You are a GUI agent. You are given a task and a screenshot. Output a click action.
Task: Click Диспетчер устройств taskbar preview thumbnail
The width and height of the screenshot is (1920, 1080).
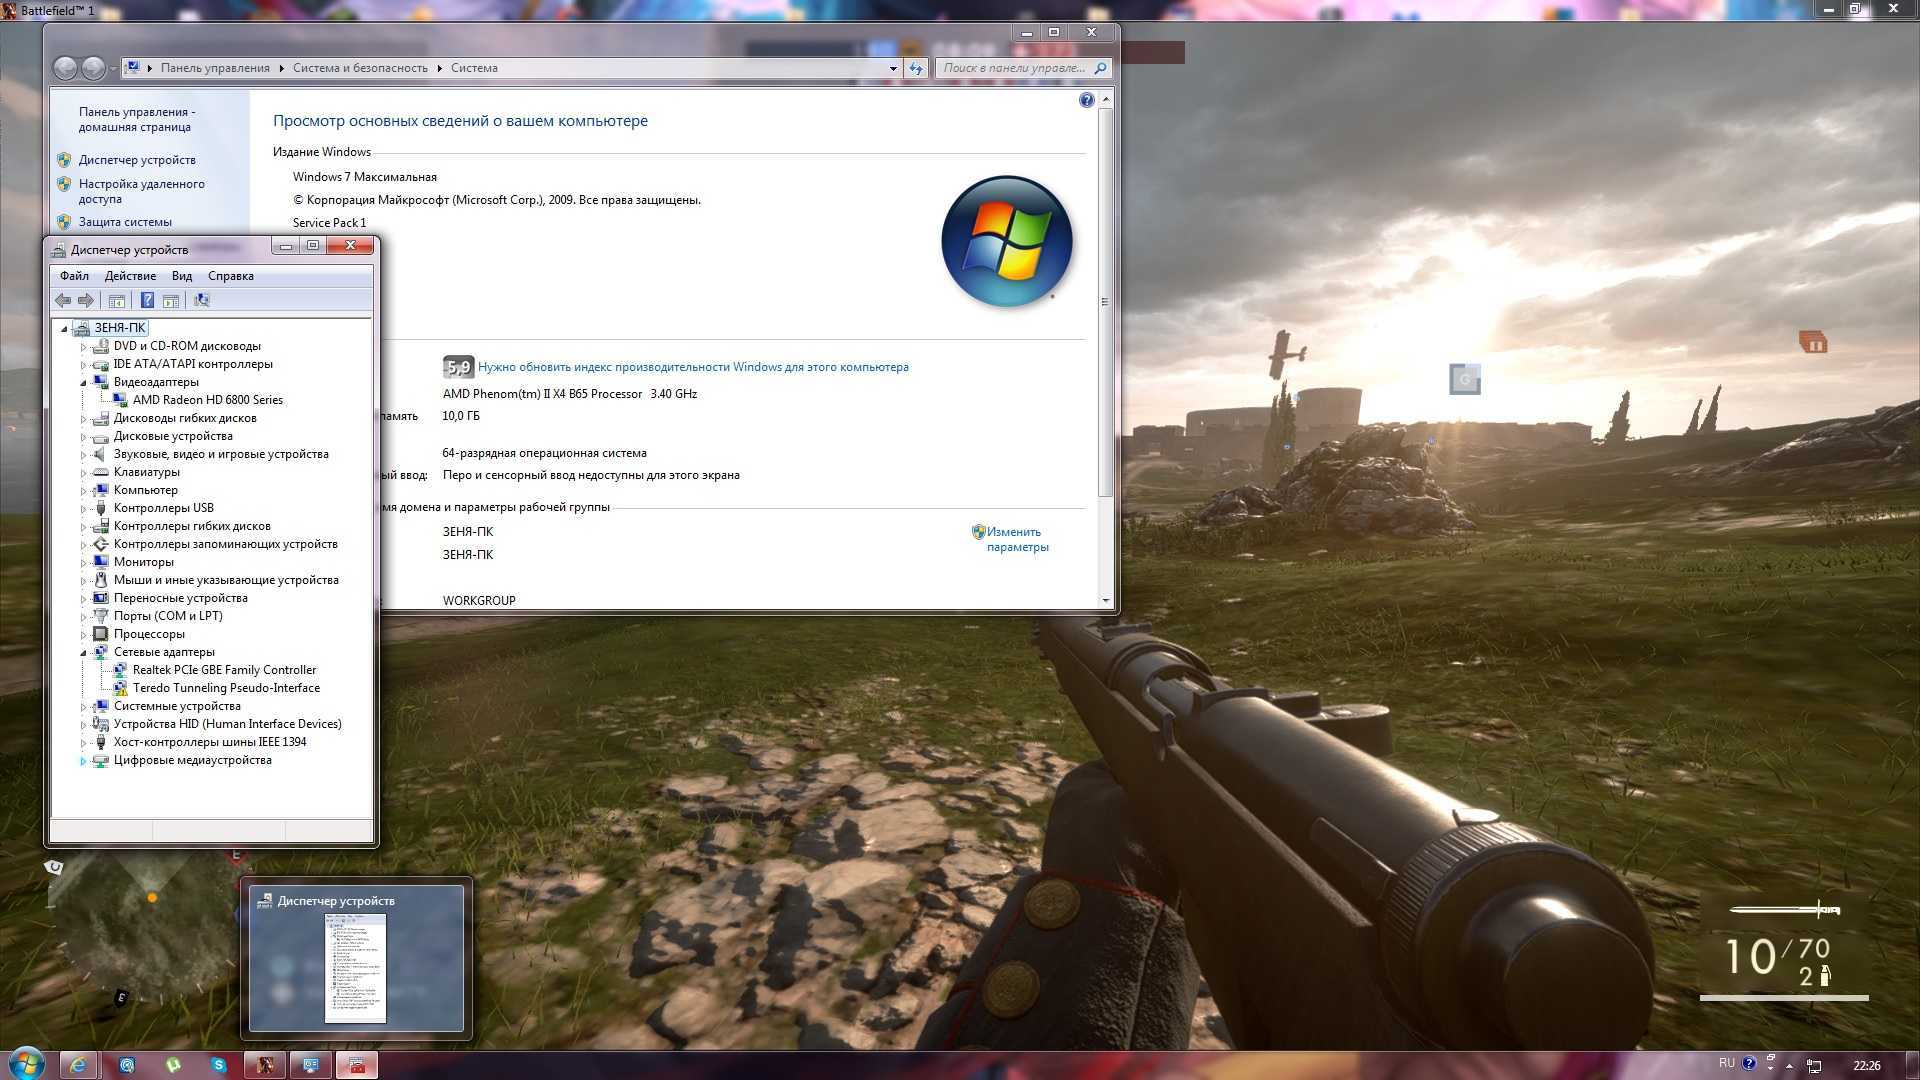tap(356, 958)
